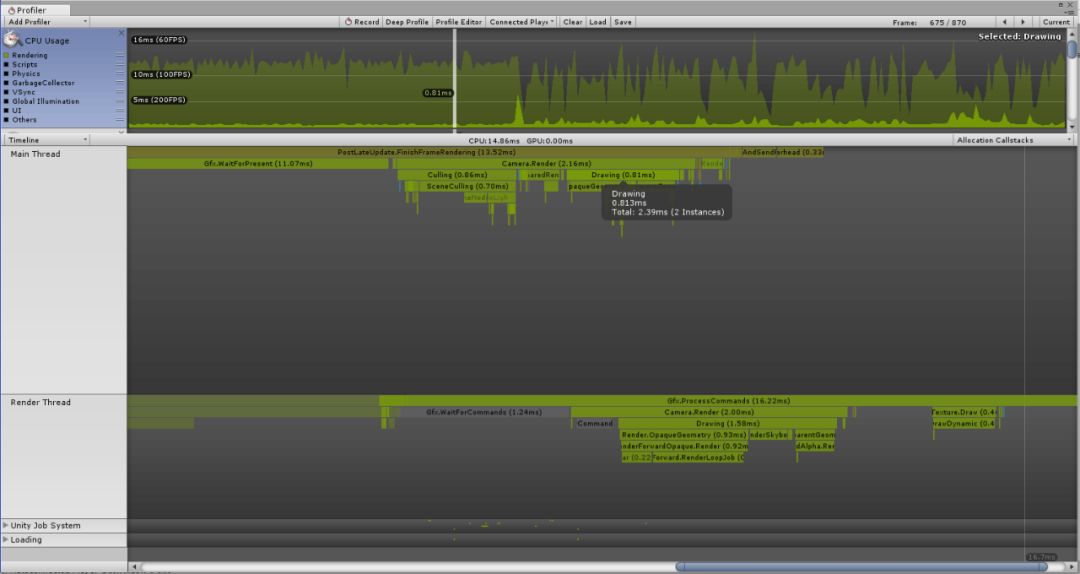Click the 16ms (60FPS) chart label
The image size is (1080, 574).
159,40
